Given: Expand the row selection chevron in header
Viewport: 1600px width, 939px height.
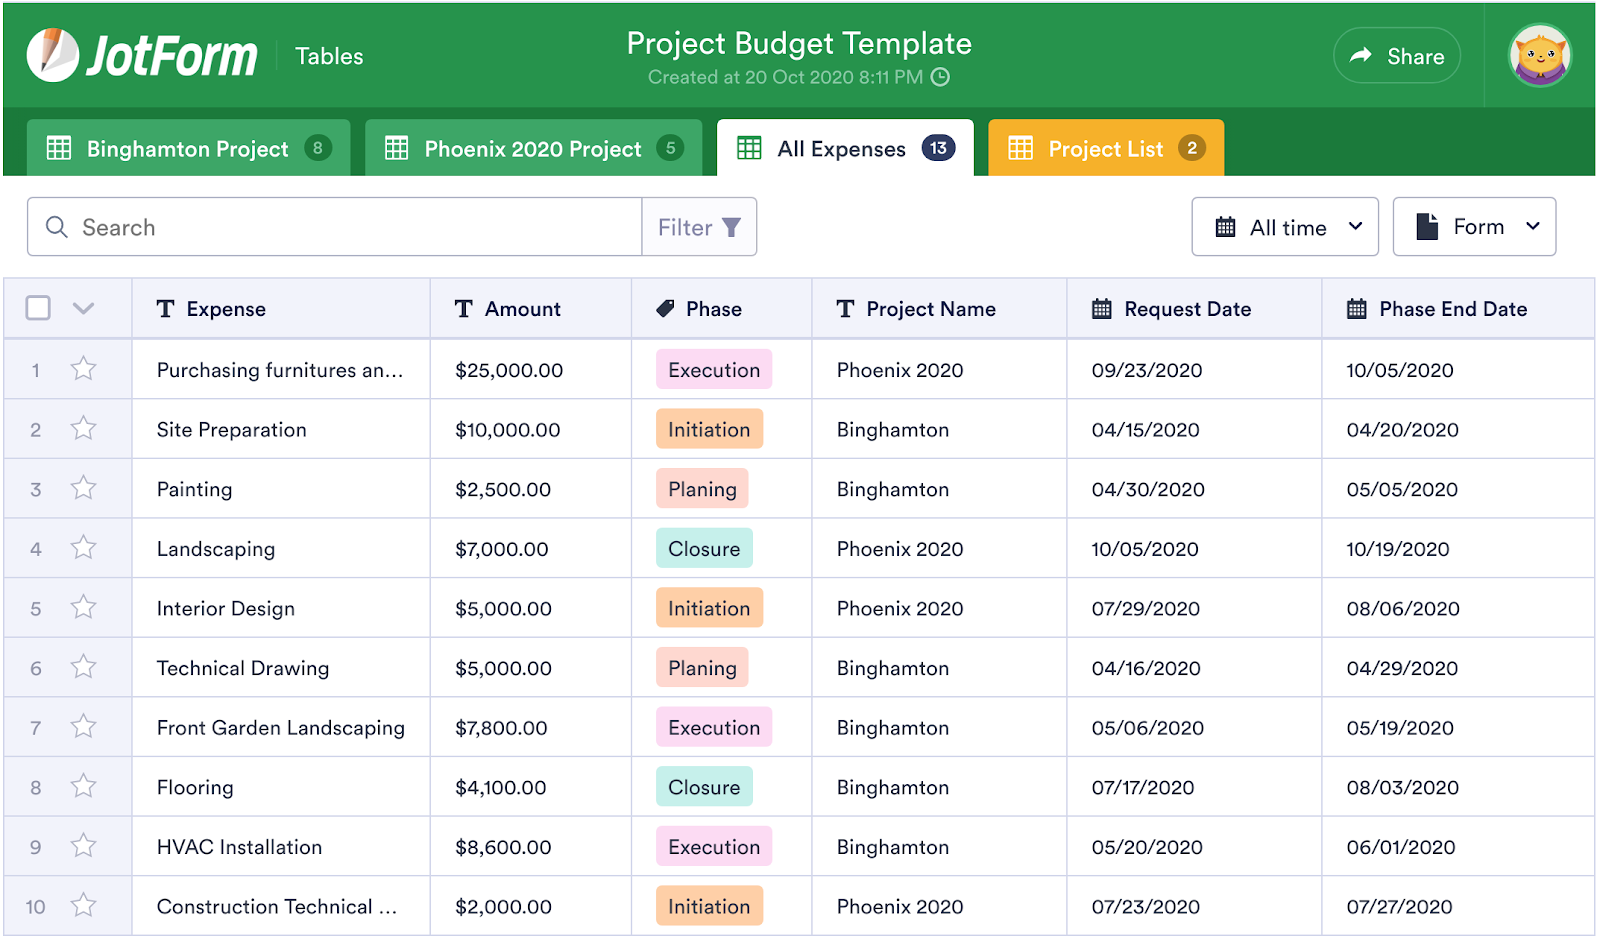Looking at the screenshot, I should coord(84,308).
